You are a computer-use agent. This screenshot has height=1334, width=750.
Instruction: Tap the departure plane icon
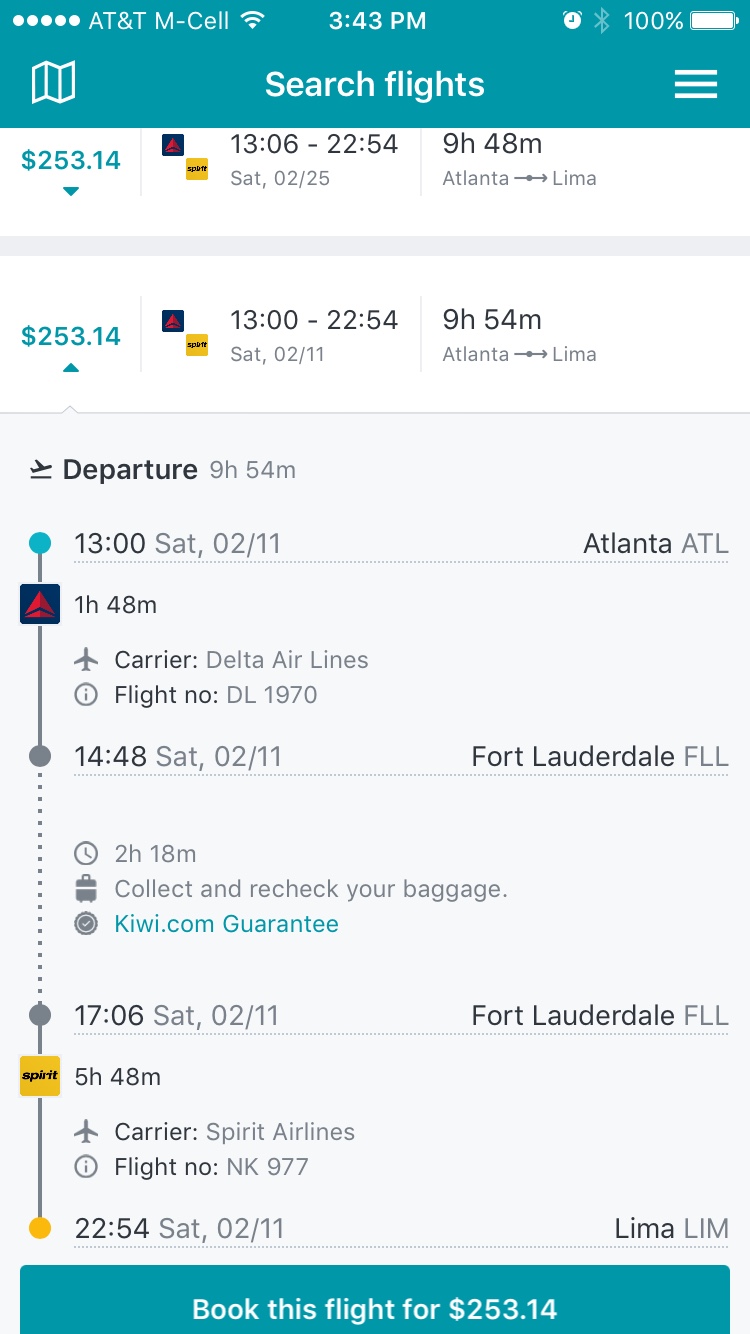(x=41, y=470)
